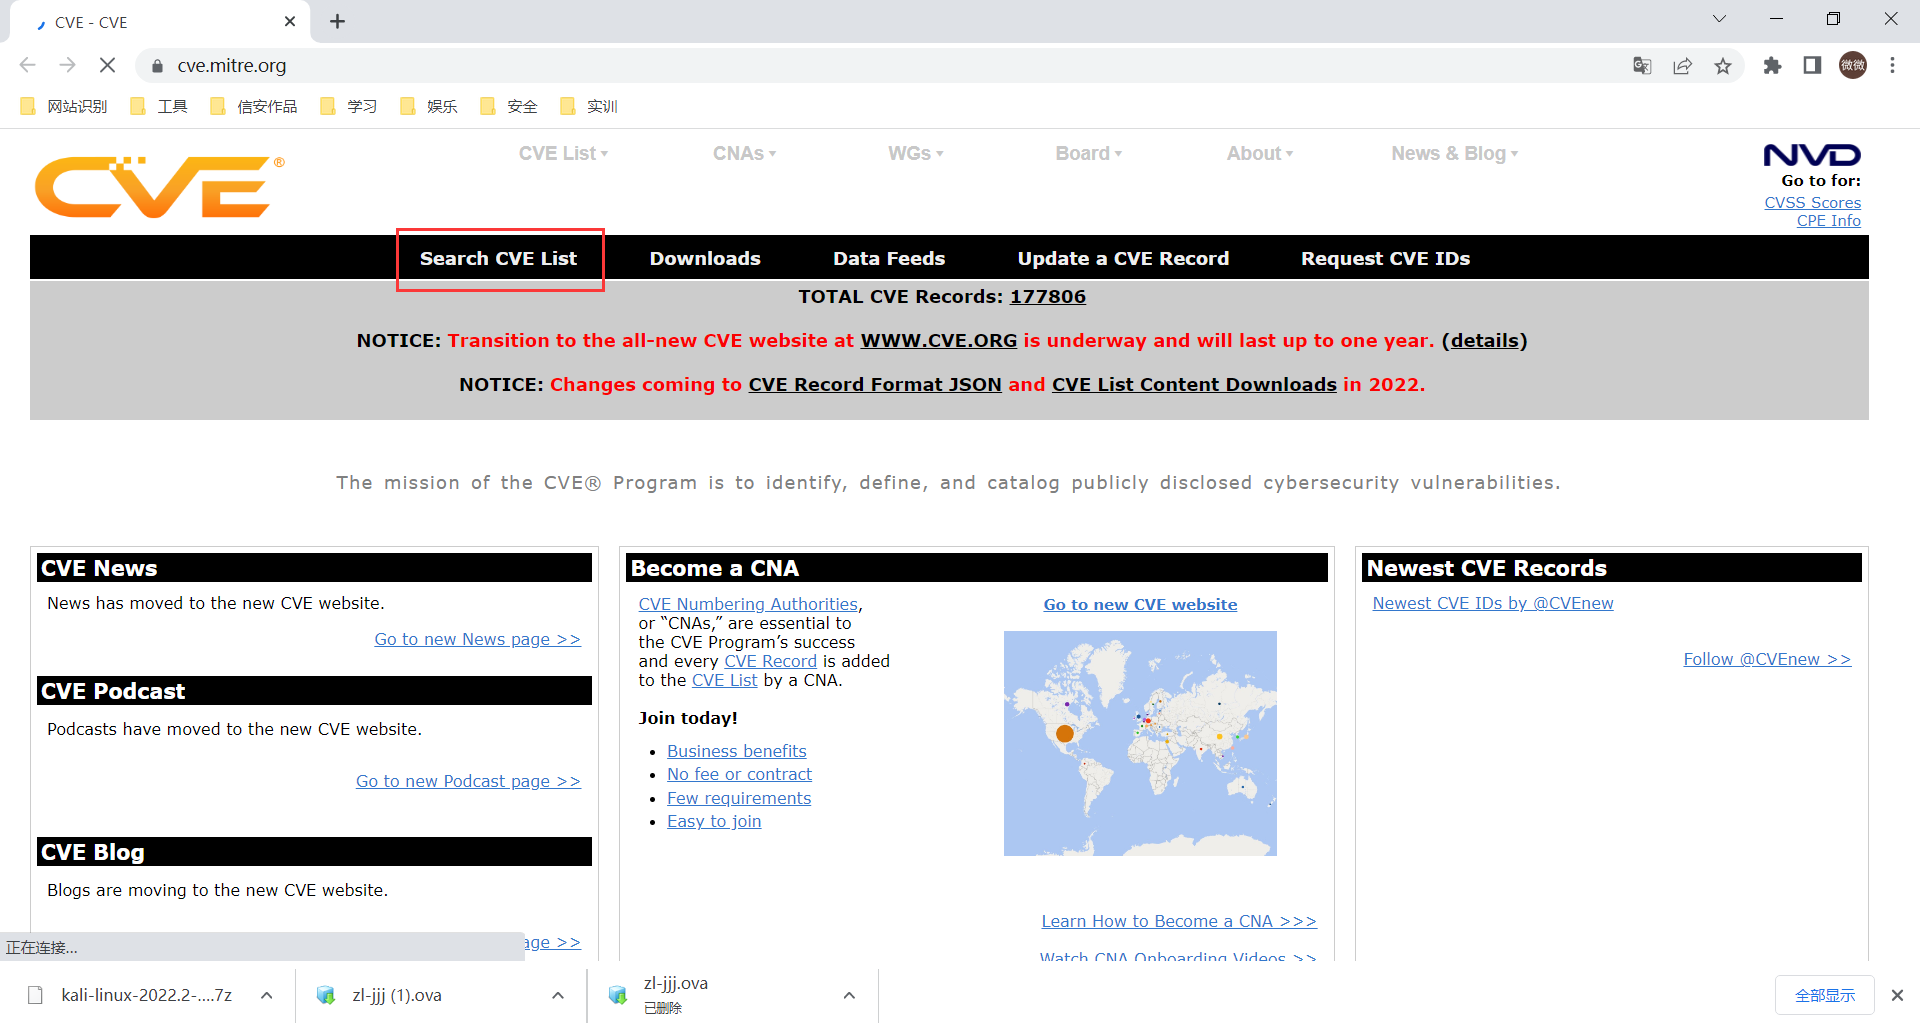The width and height of the screenshot is (1920, 1030).
Task: Close the downloads bar
Action: tap(1897, 995)
